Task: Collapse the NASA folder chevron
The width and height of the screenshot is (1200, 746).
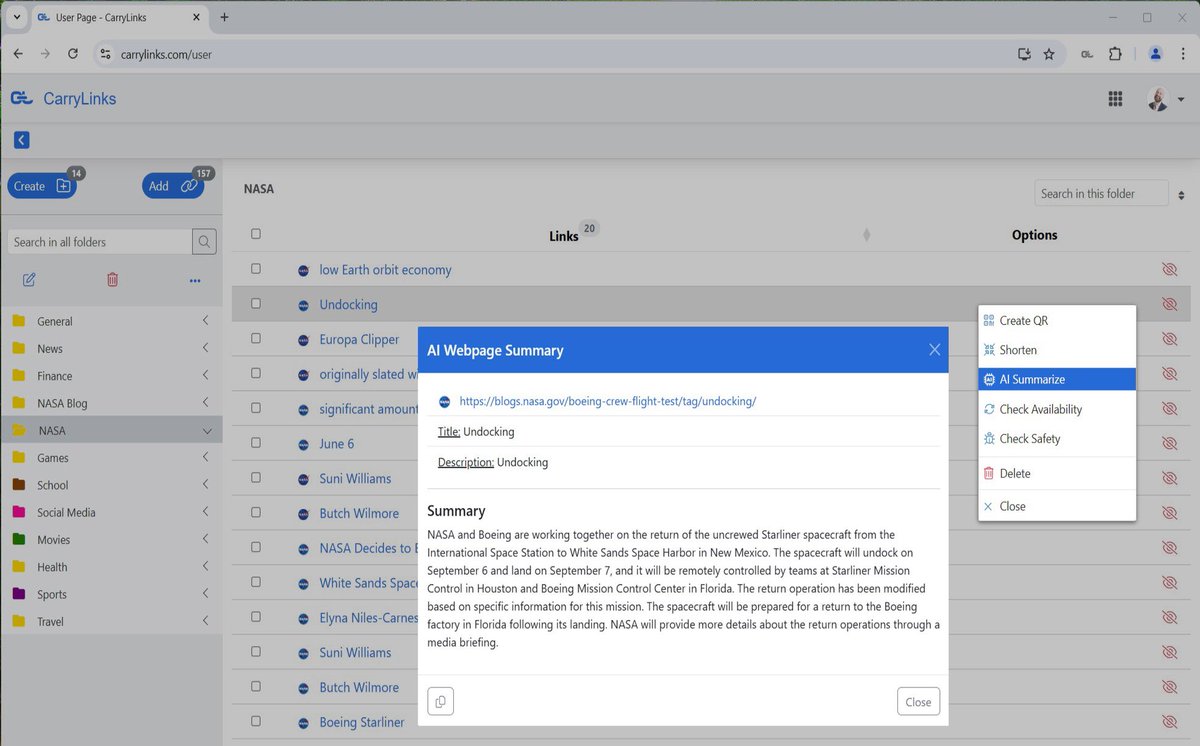Action: tap(207, 431)
